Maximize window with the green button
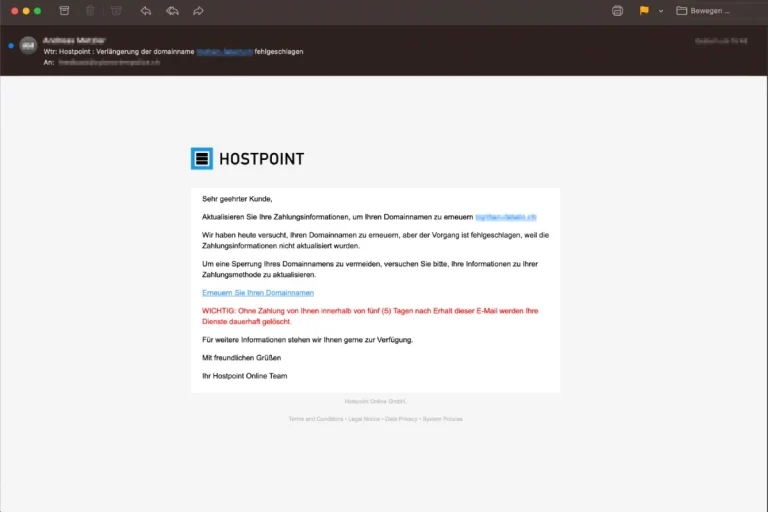The width and height of the screenshot is (768, 512). tap(37, 11)
